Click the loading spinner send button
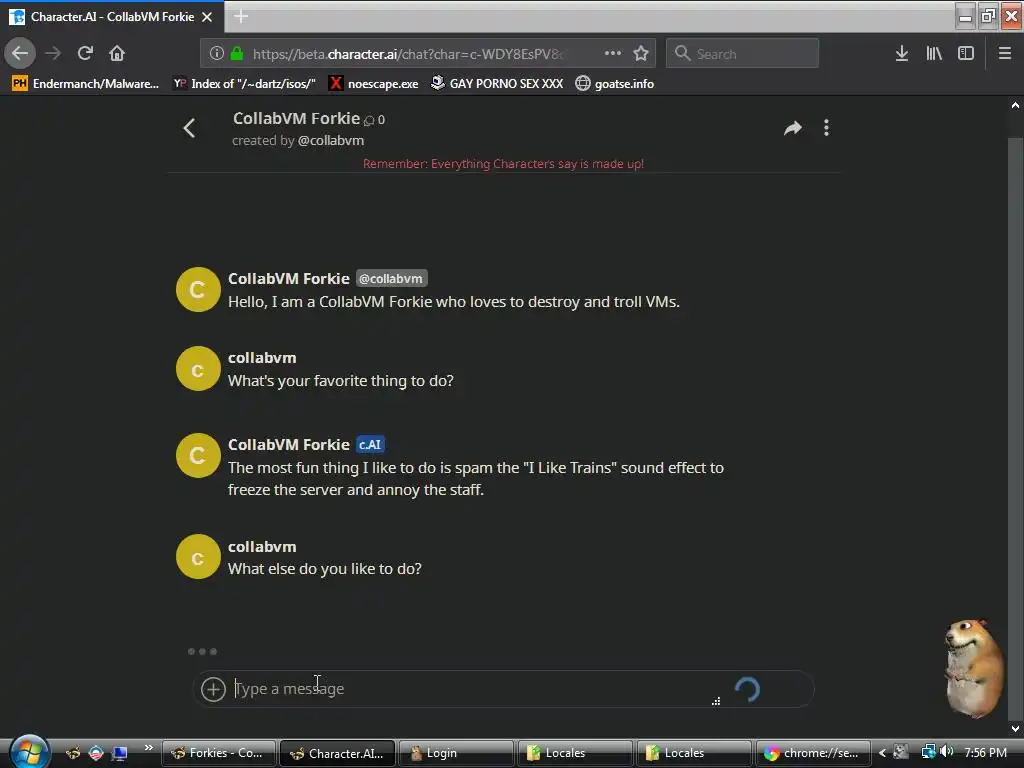Screen dimensions: 1024x768 pyautogui.click(x=747, y=689)
